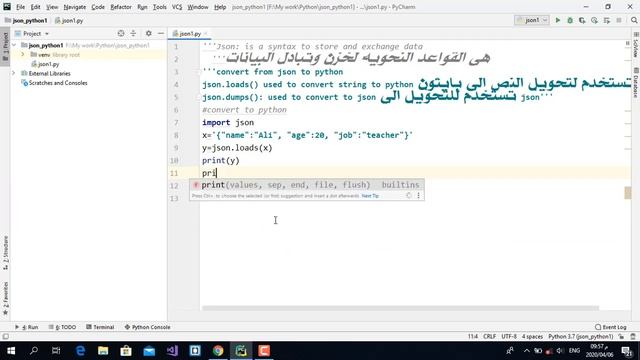Open Microsoft Edge from the taskbar
The height and width of the screenshot is (360, 640).
point(80,351)
